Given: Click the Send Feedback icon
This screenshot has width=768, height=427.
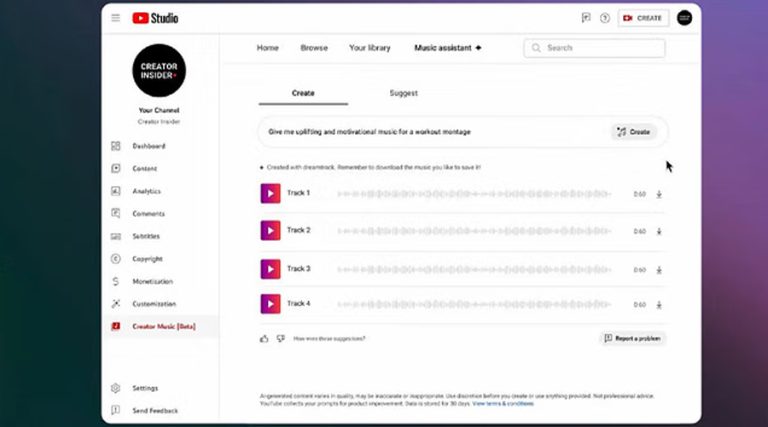Looking at the screenshot, I should (x=116, y=410).
